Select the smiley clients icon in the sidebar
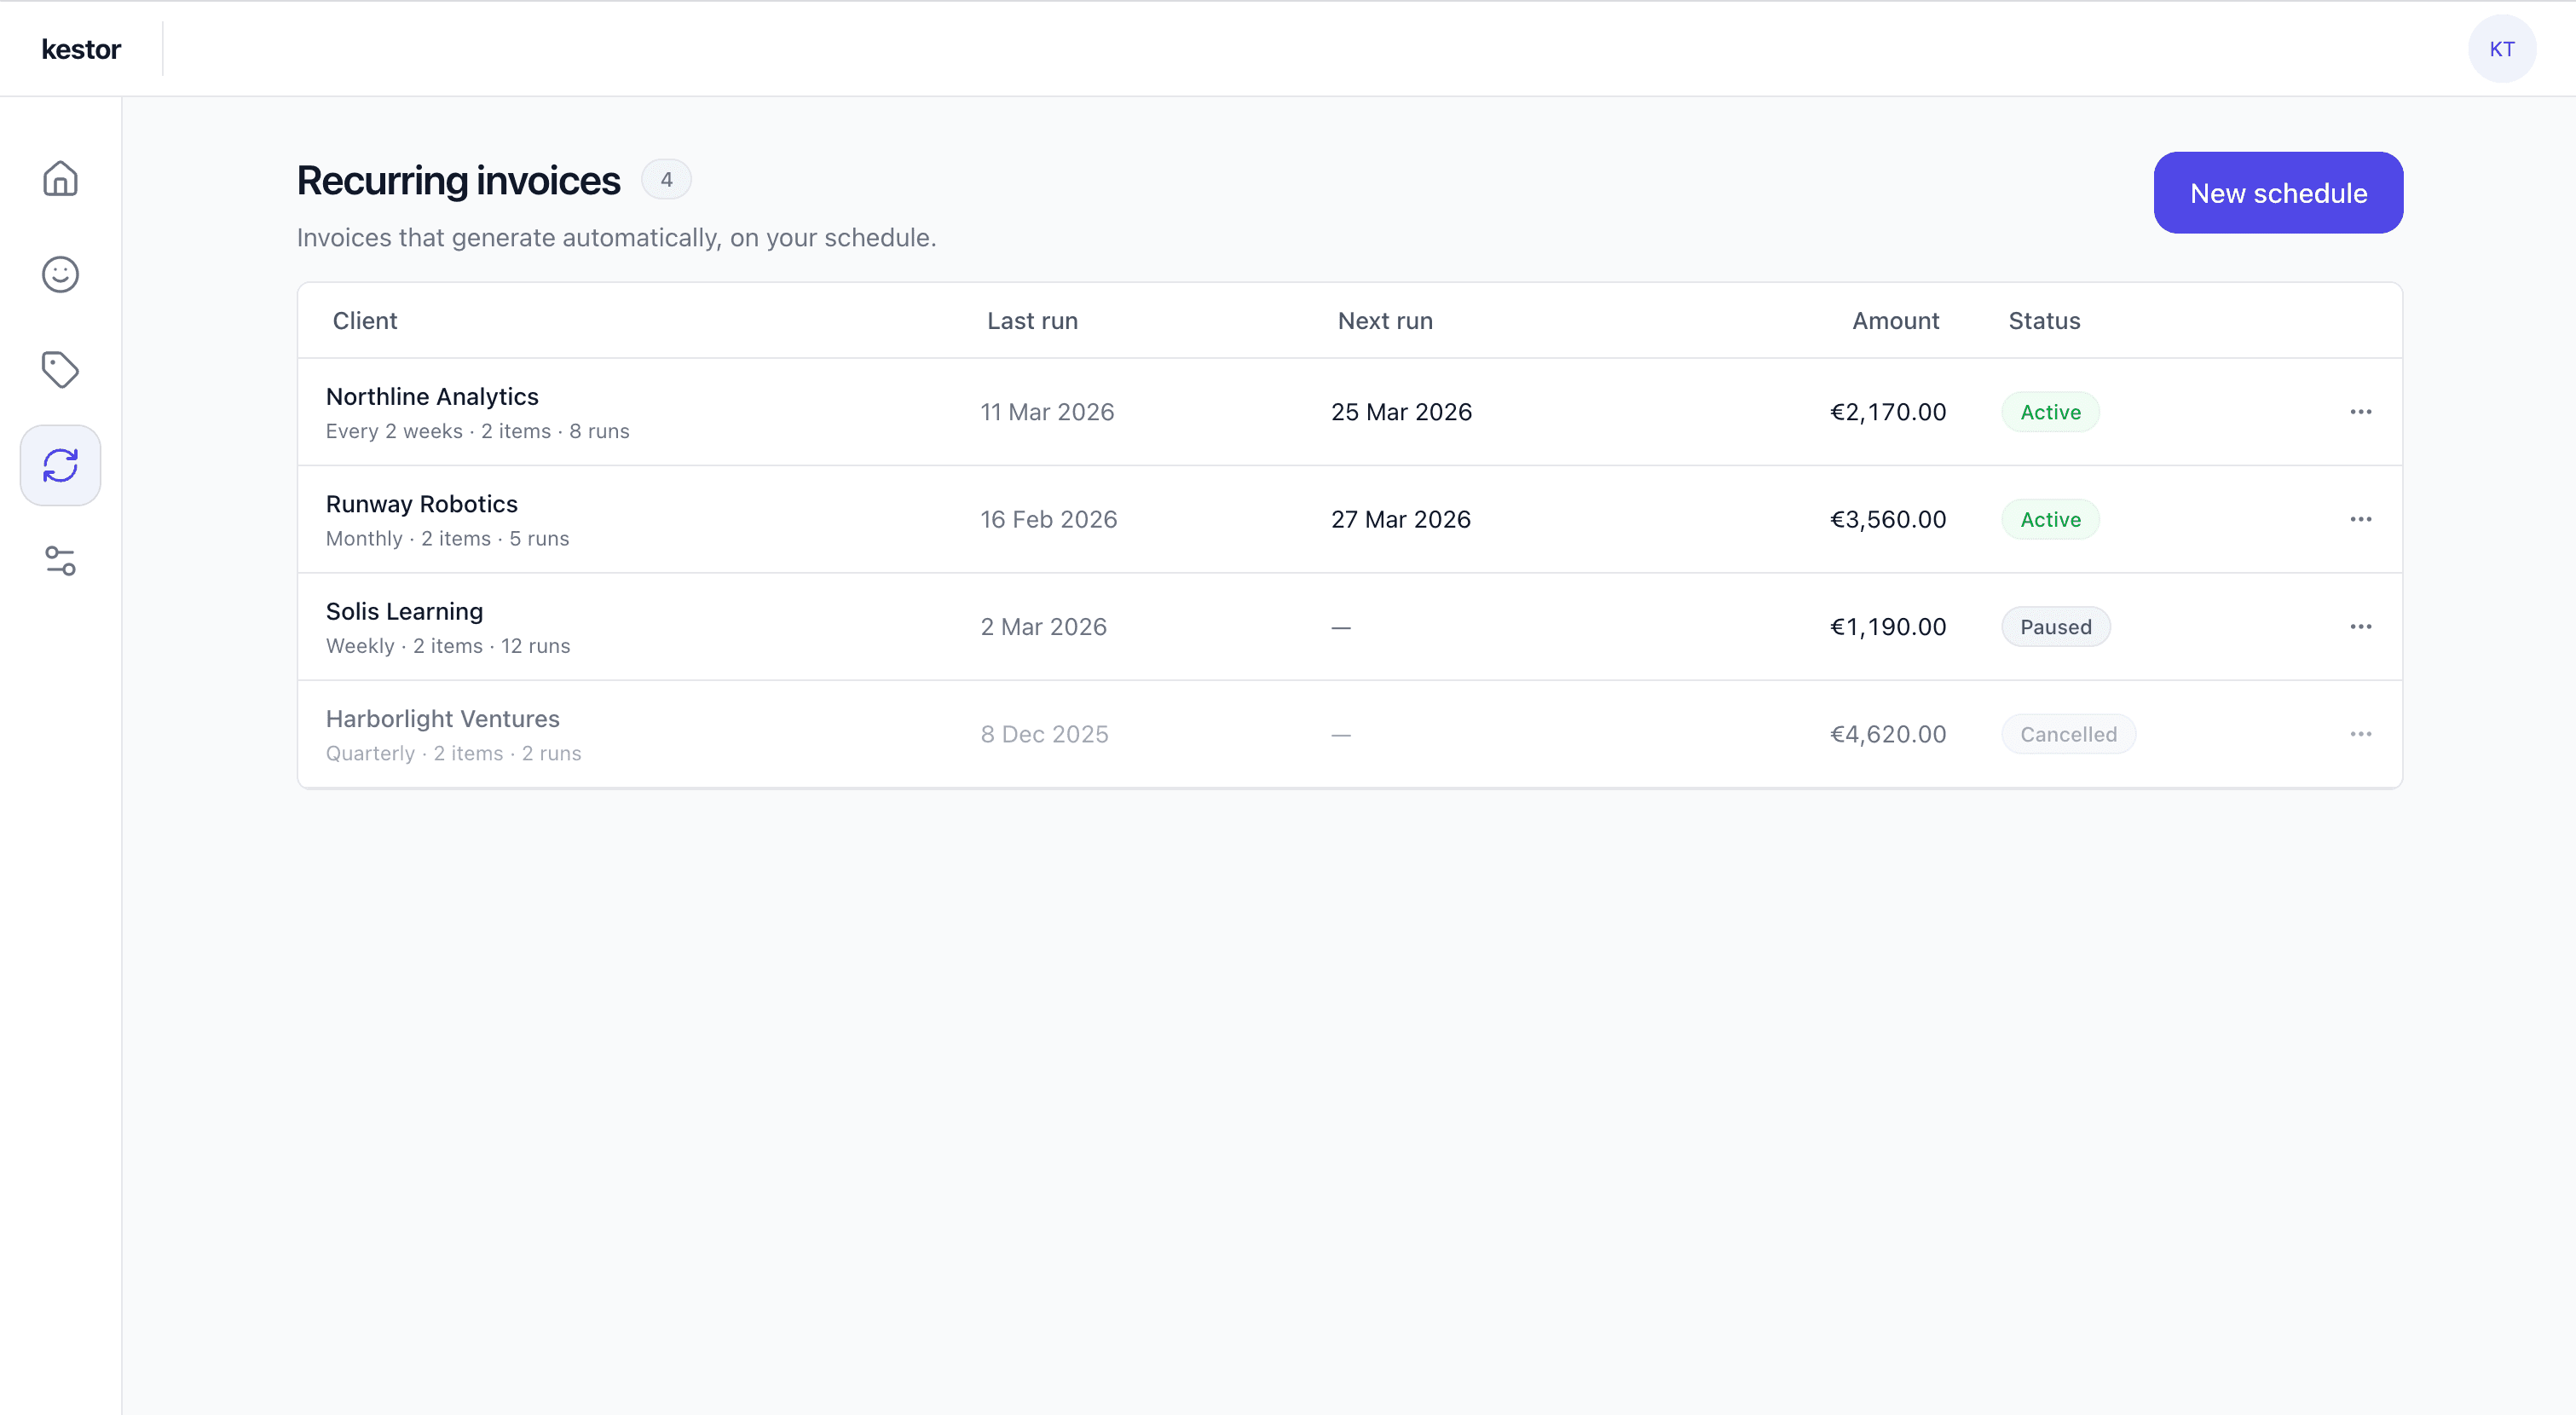Screen dimensions: 2576x1415 coord(60,274)
